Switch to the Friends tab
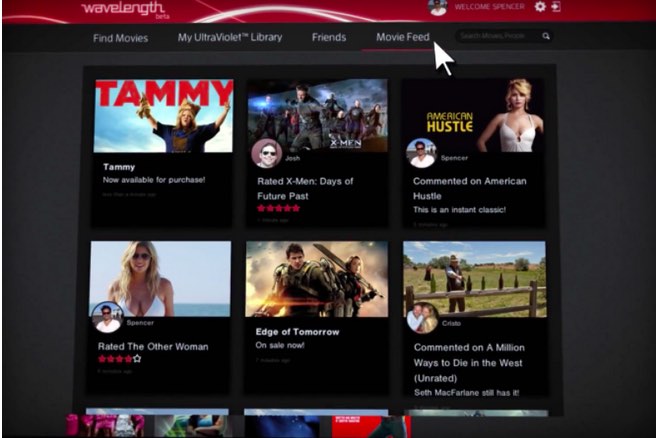The height and width of the screenshot is (438, 656). [329, 37]
